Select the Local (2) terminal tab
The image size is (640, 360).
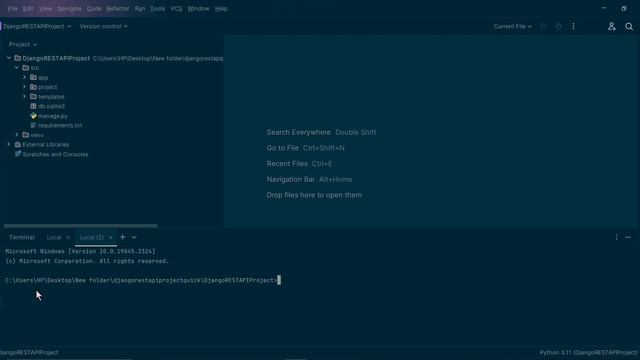click(x=91, y=237)
